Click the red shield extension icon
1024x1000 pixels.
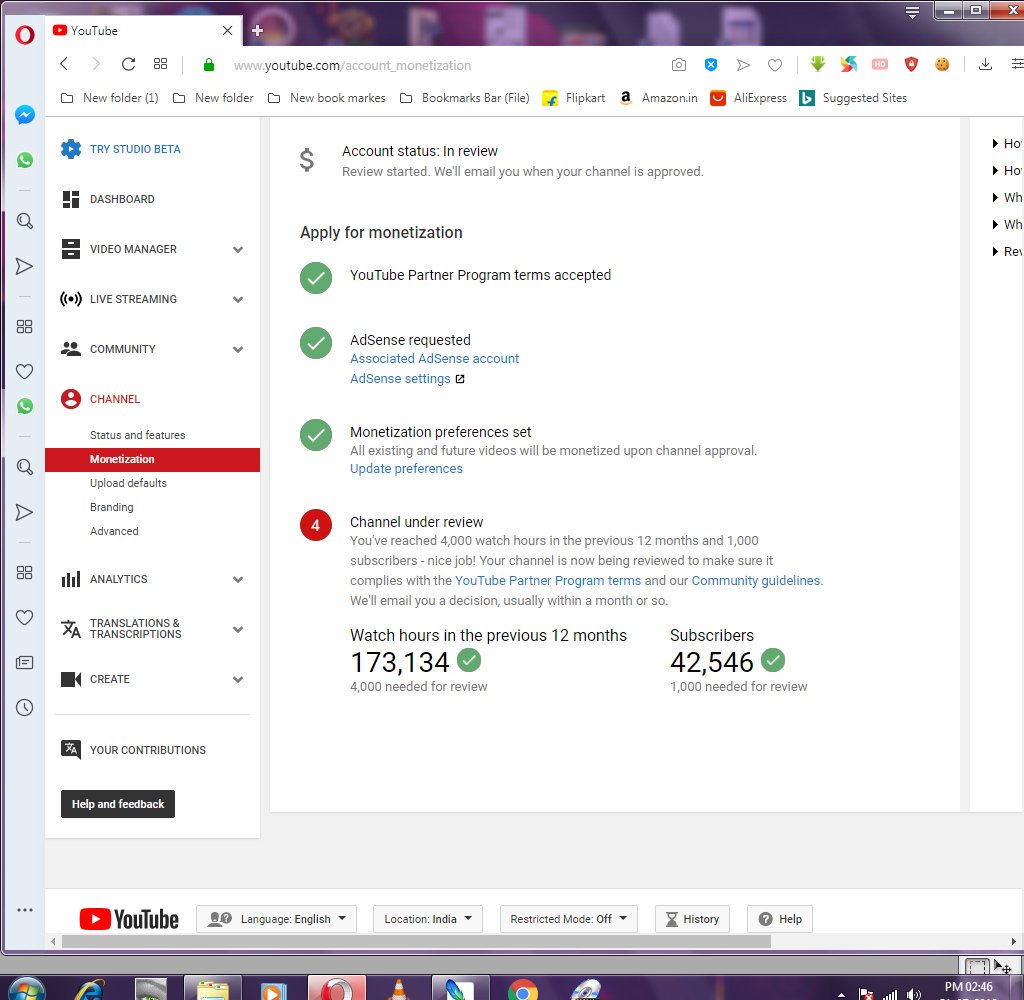(911, 64)
